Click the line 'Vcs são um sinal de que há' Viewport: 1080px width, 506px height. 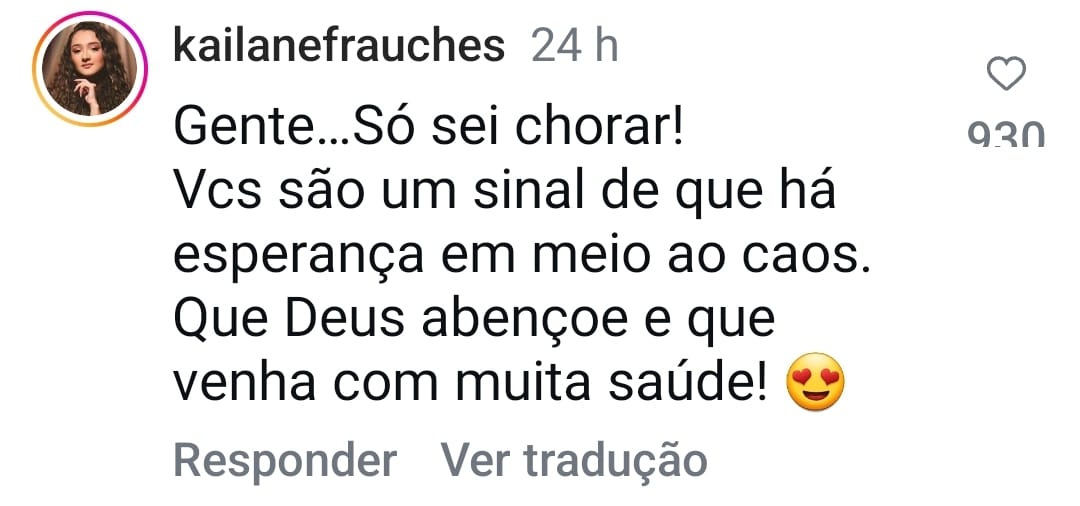pos(504,194)
